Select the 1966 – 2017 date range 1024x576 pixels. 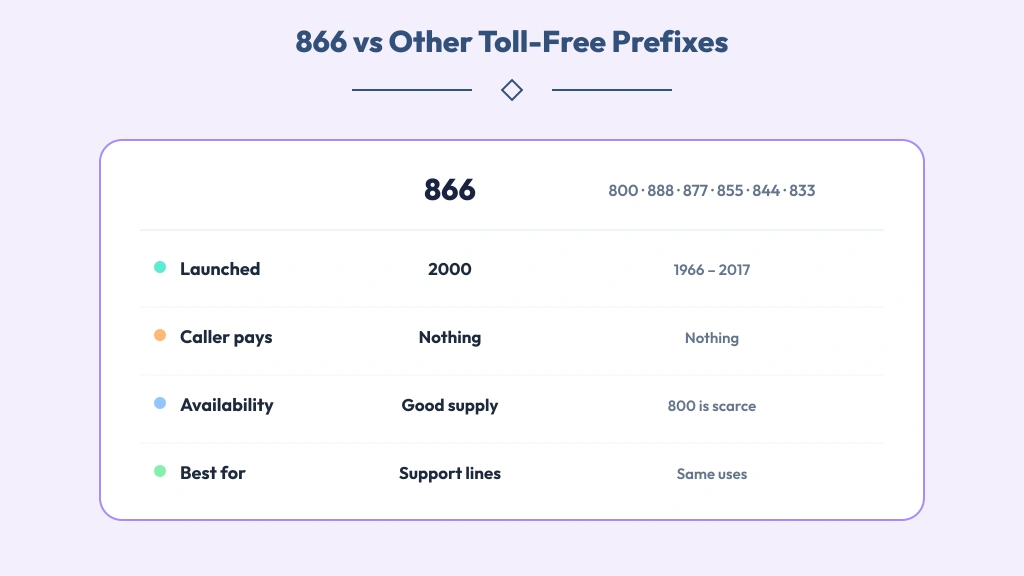point(712,270)
